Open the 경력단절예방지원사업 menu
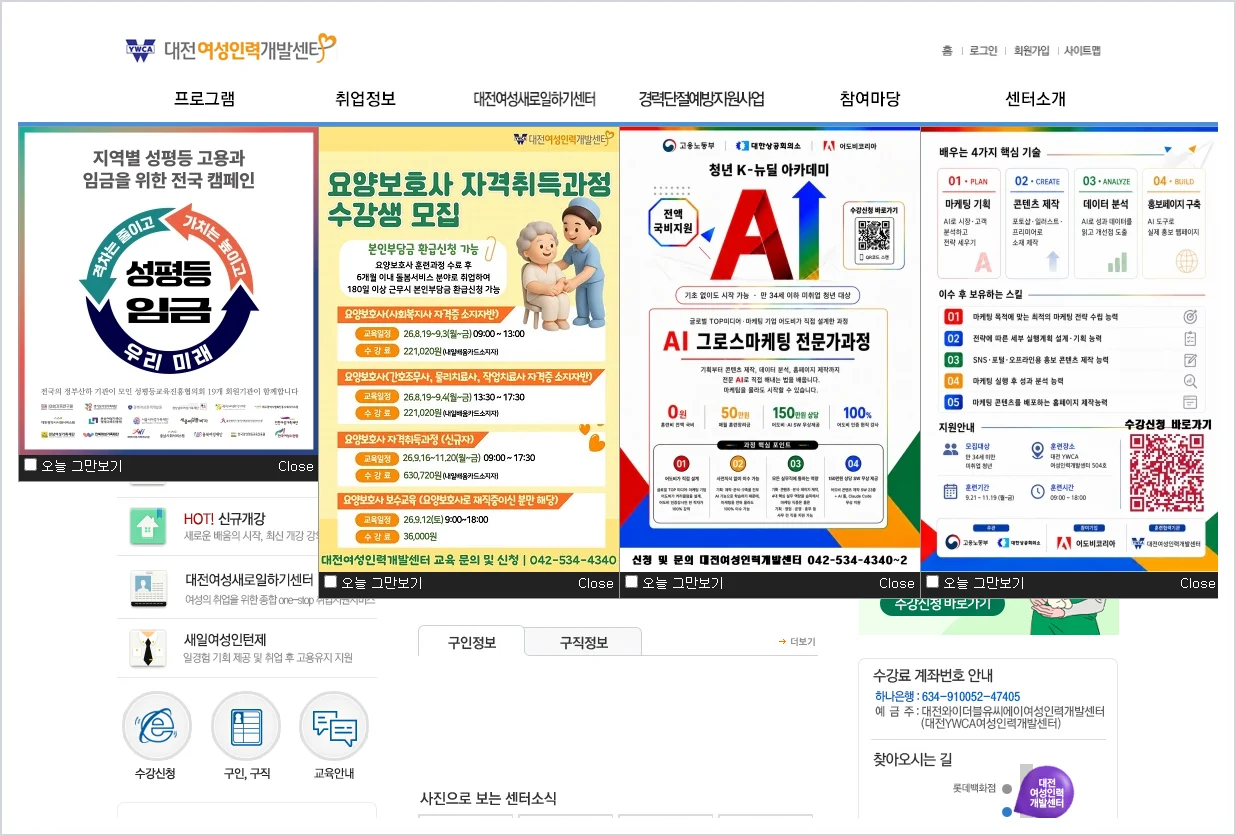This screenshot has width=1236, height=836. [702, 98]
